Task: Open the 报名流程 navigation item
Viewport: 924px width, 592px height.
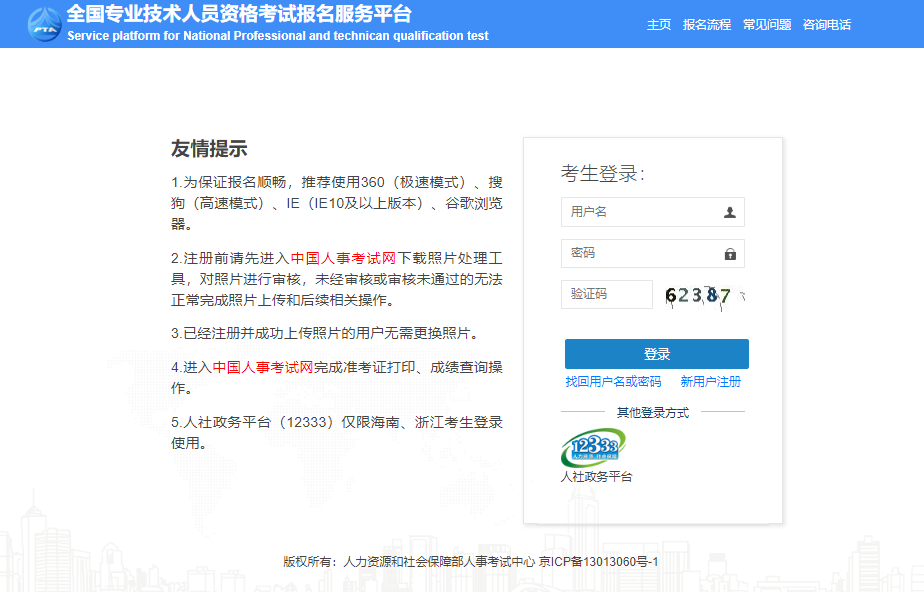Action: coord(706,25)
